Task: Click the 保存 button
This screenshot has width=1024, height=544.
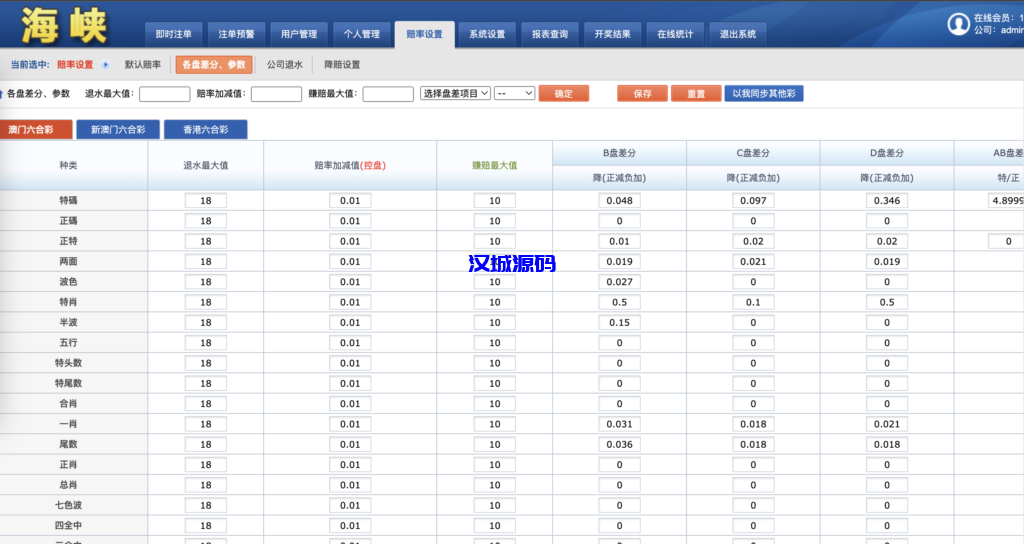Action: (x=642, y=93)
